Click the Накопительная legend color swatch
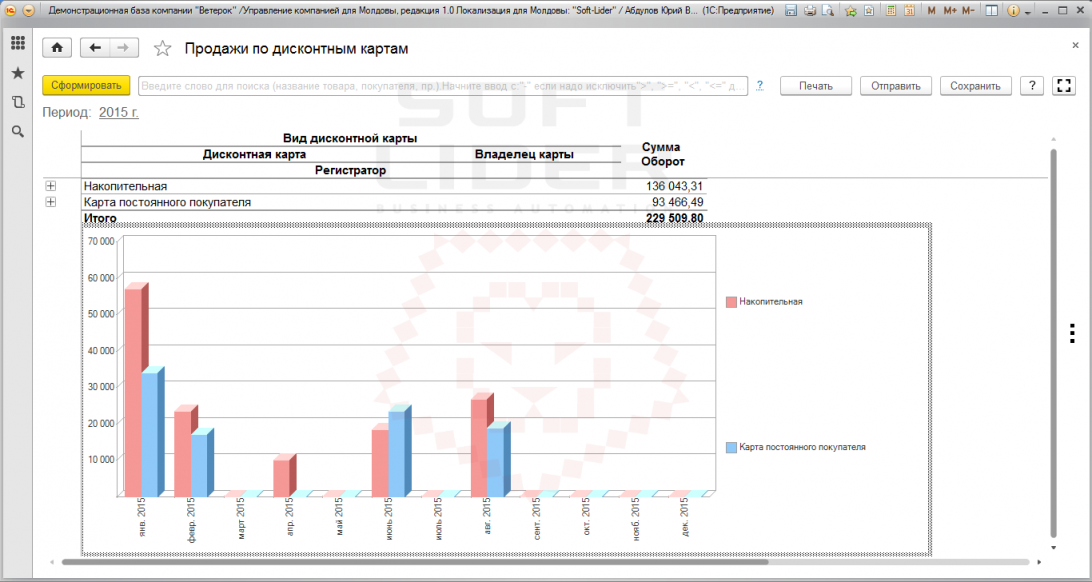This screenshot has height=582, width=1092. (731, 302)
